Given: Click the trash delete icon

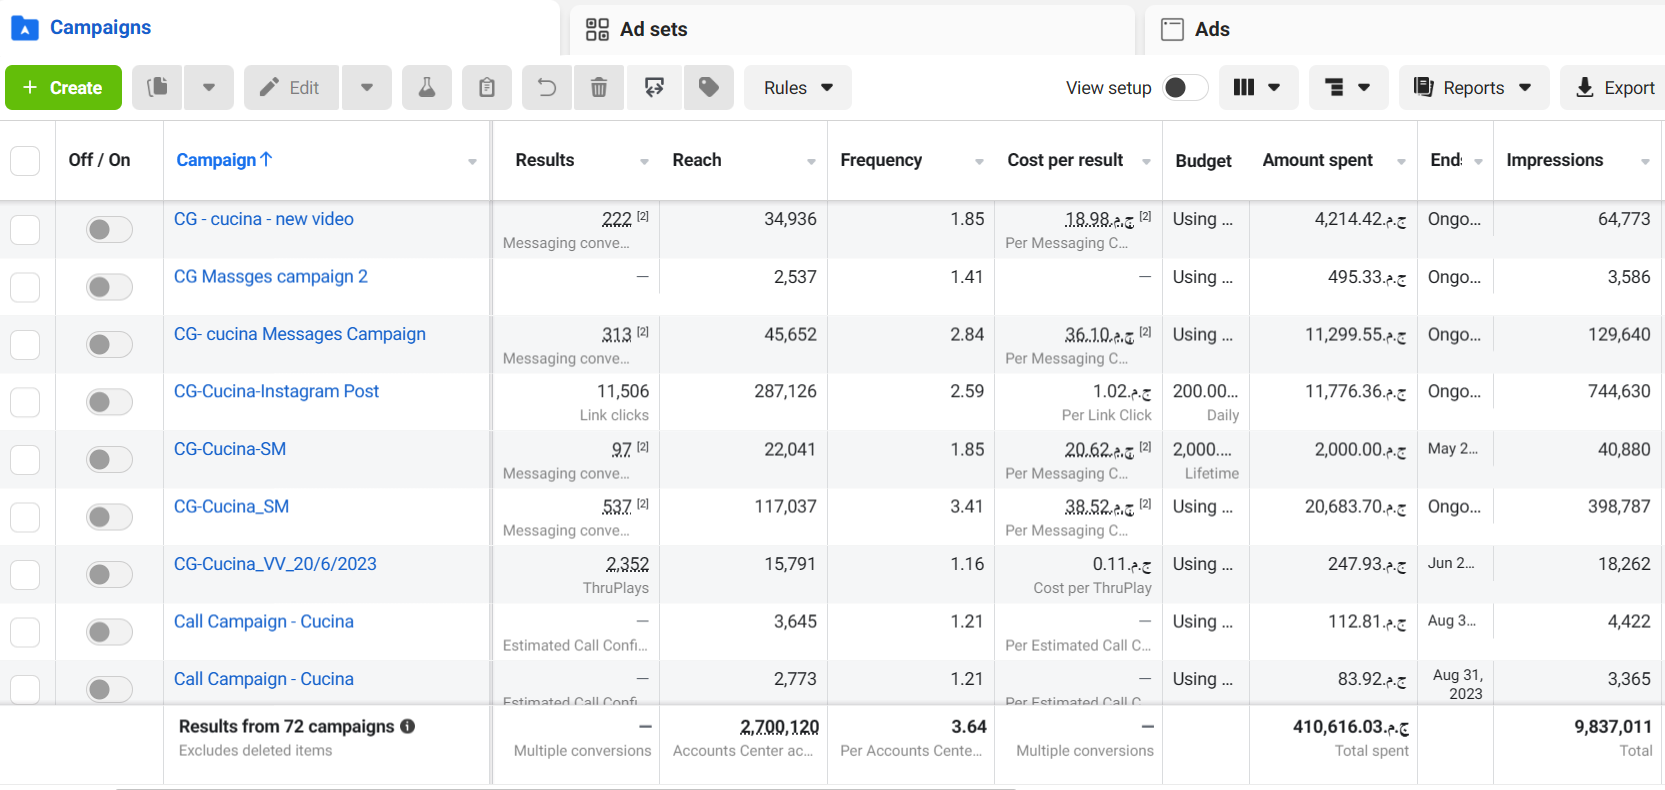Looking at the screenshot, I should click(599, 88).
